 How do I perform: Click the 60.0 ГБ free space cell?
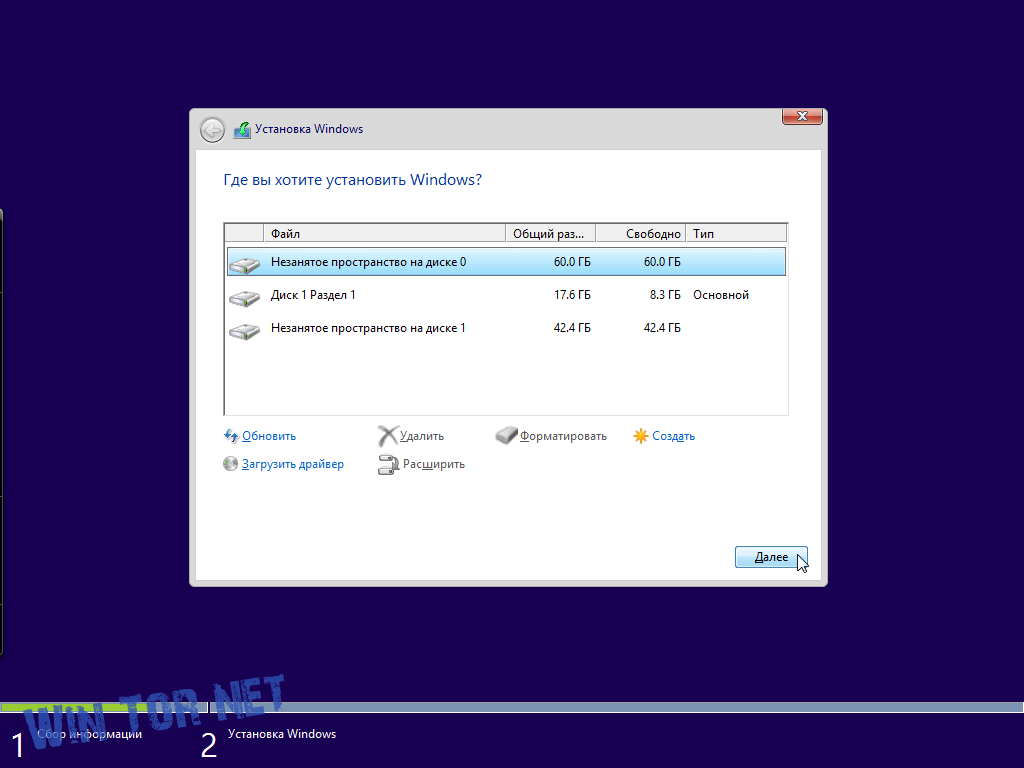[x=662, y=262]
